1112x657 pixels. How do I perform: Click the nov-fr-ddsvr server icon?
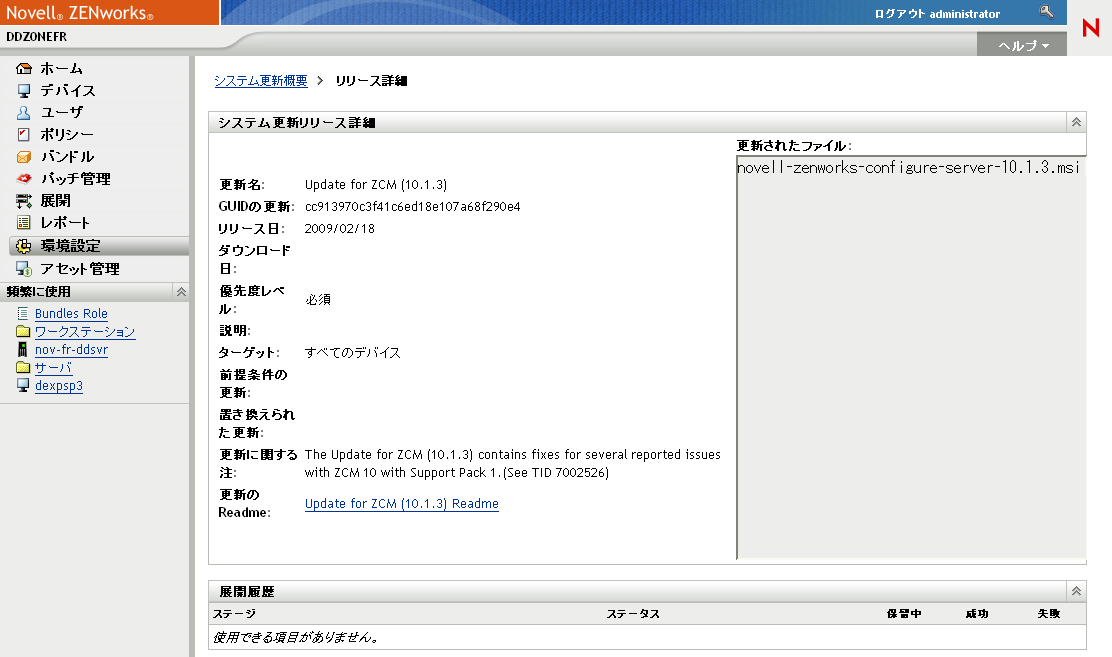pos(23,349)
